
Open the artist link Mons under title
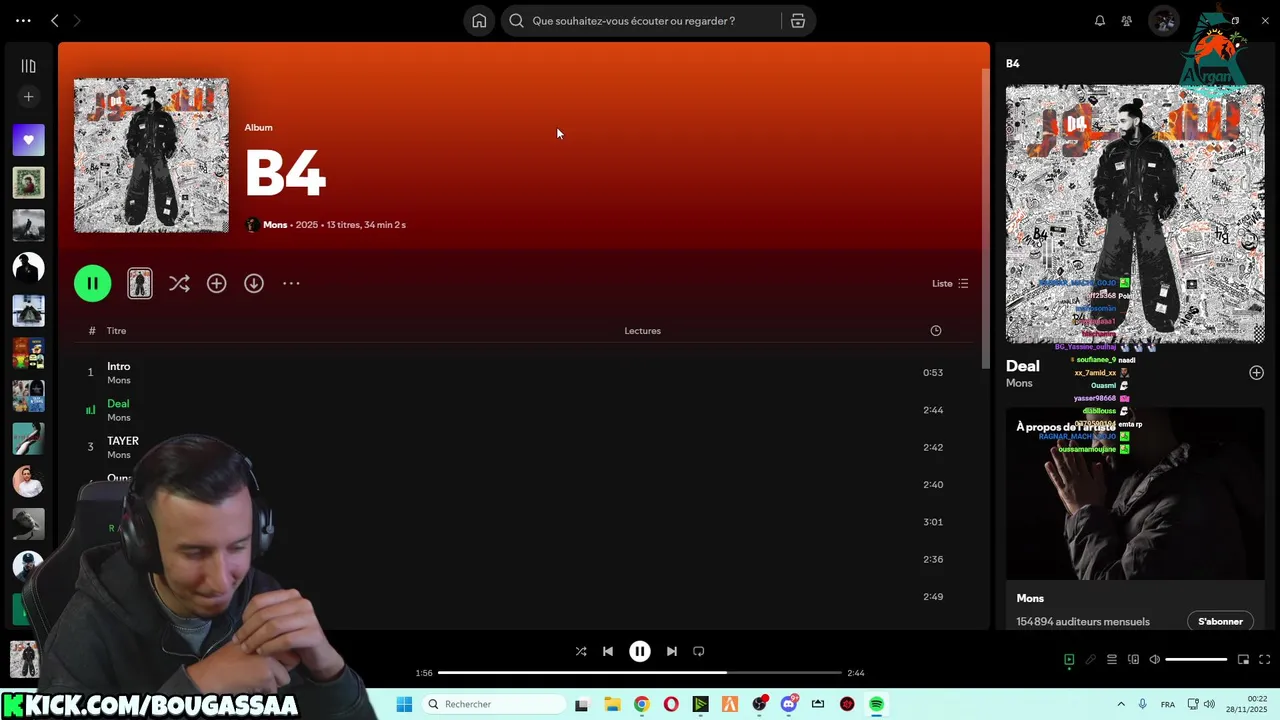275,225
